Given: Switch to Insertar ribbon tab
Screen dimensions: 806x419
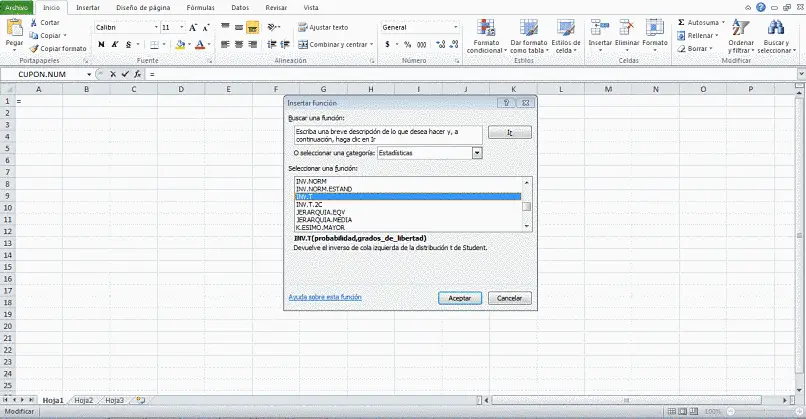Looking at the screenshot, I should 88,8.
